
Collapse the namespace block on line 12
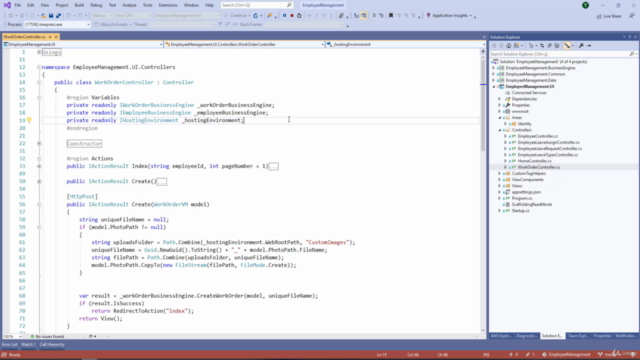point(39,67)
